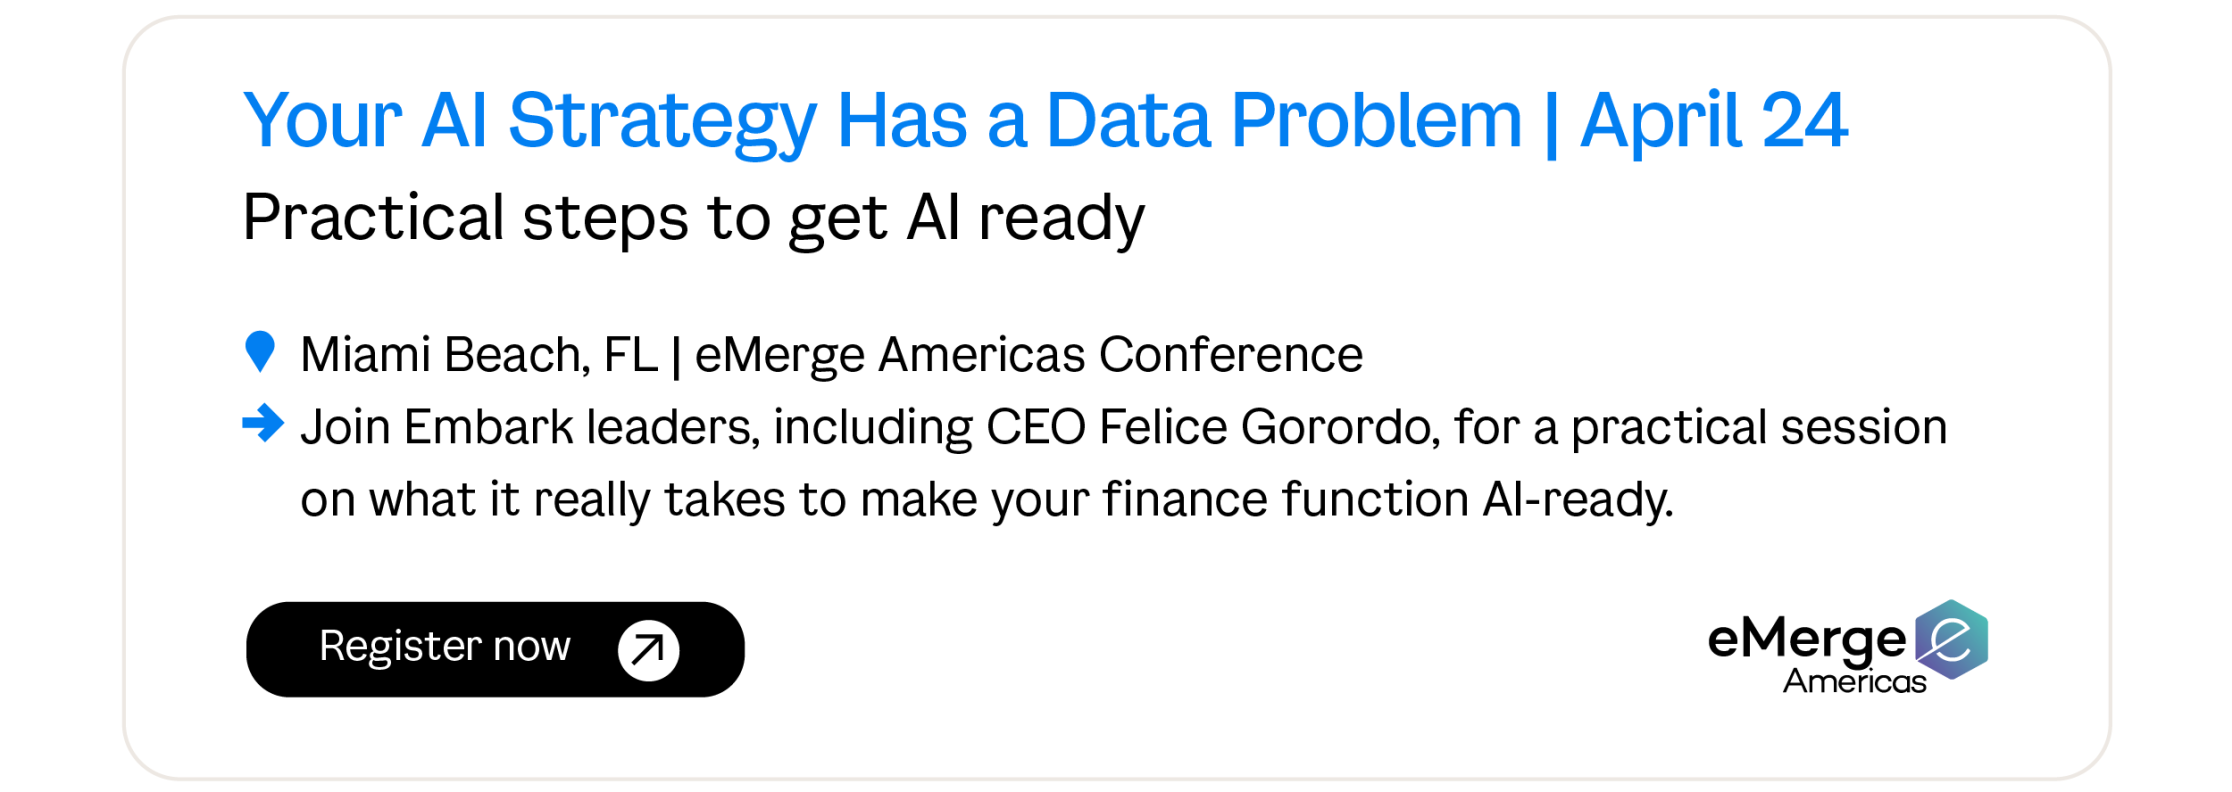The image size is (2232, 792).
Task: Click the words 'practical session'
Action: pyautogui.click(x=1759, y=427)
